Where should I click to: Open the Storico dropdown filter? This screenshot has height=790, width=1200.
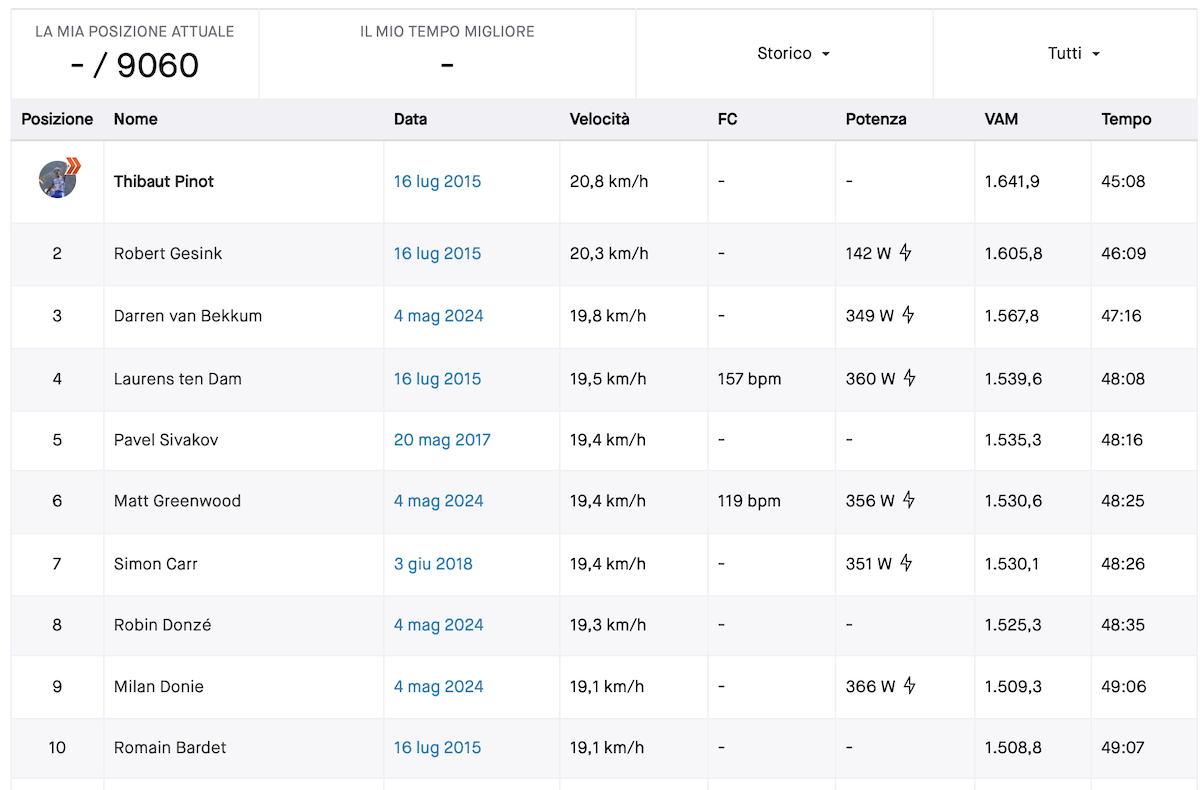(794, 54)
